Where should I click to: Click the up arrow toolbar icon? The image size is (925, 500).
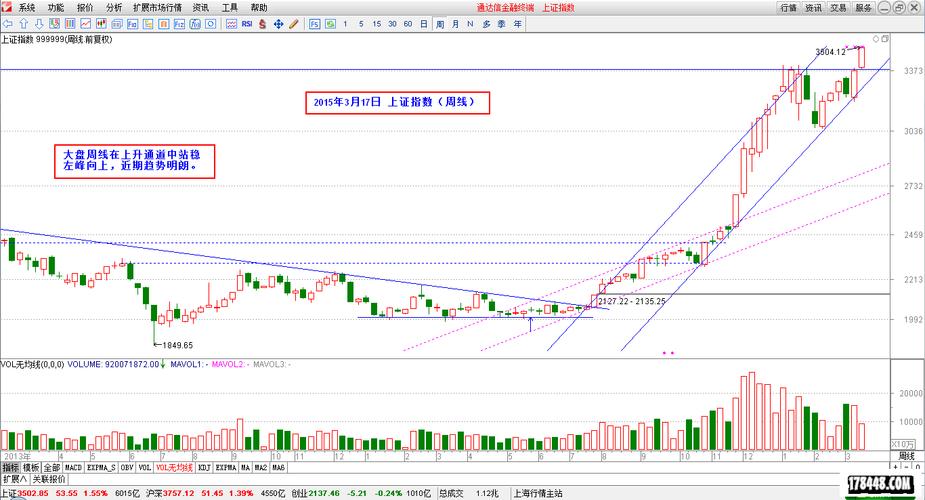point(24,24)
